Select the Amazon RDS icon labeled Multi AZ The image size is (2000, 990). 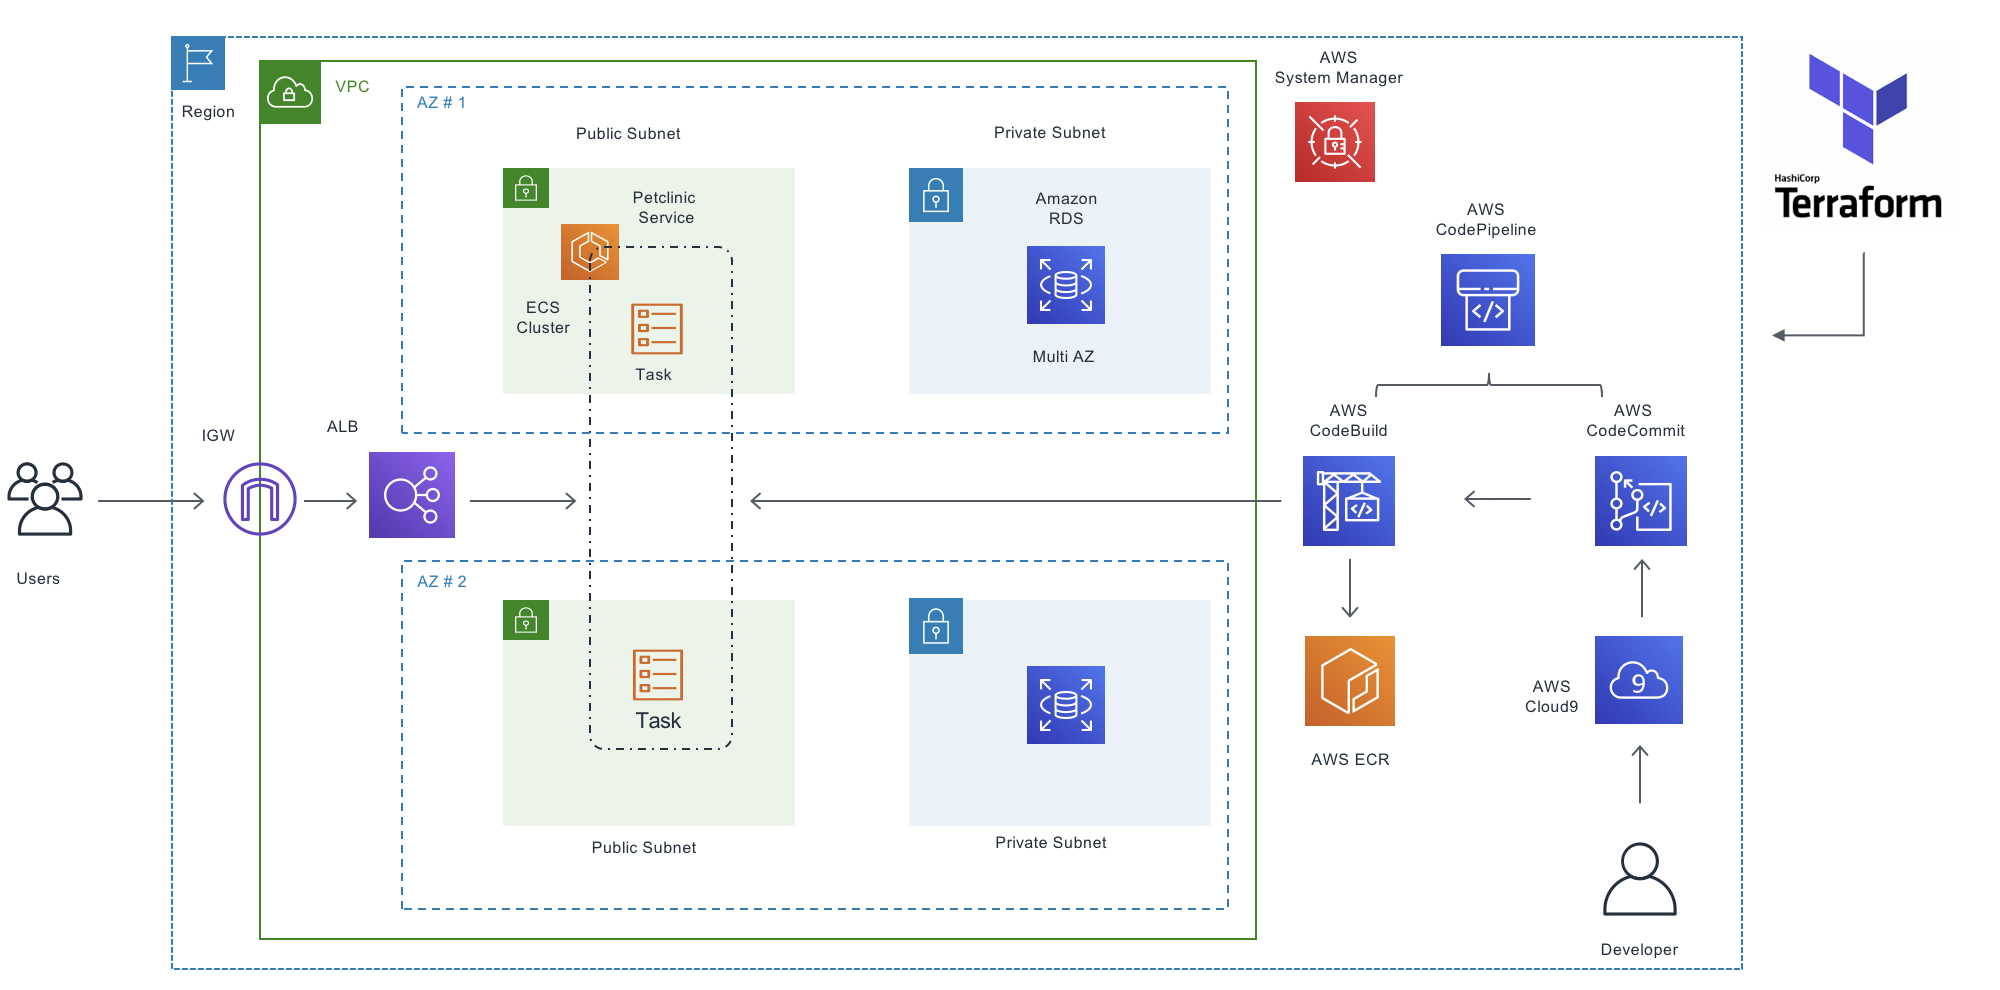[1066, 285]
